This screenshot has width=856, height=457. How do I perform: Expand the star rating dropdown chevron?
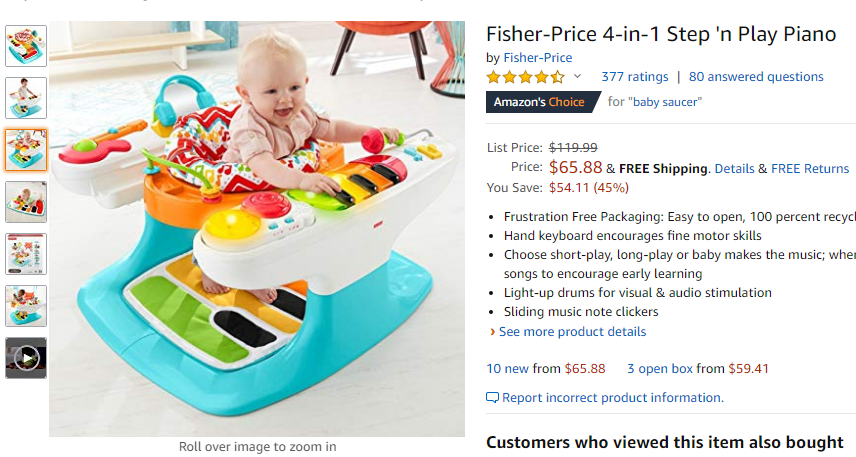(577, 76)
